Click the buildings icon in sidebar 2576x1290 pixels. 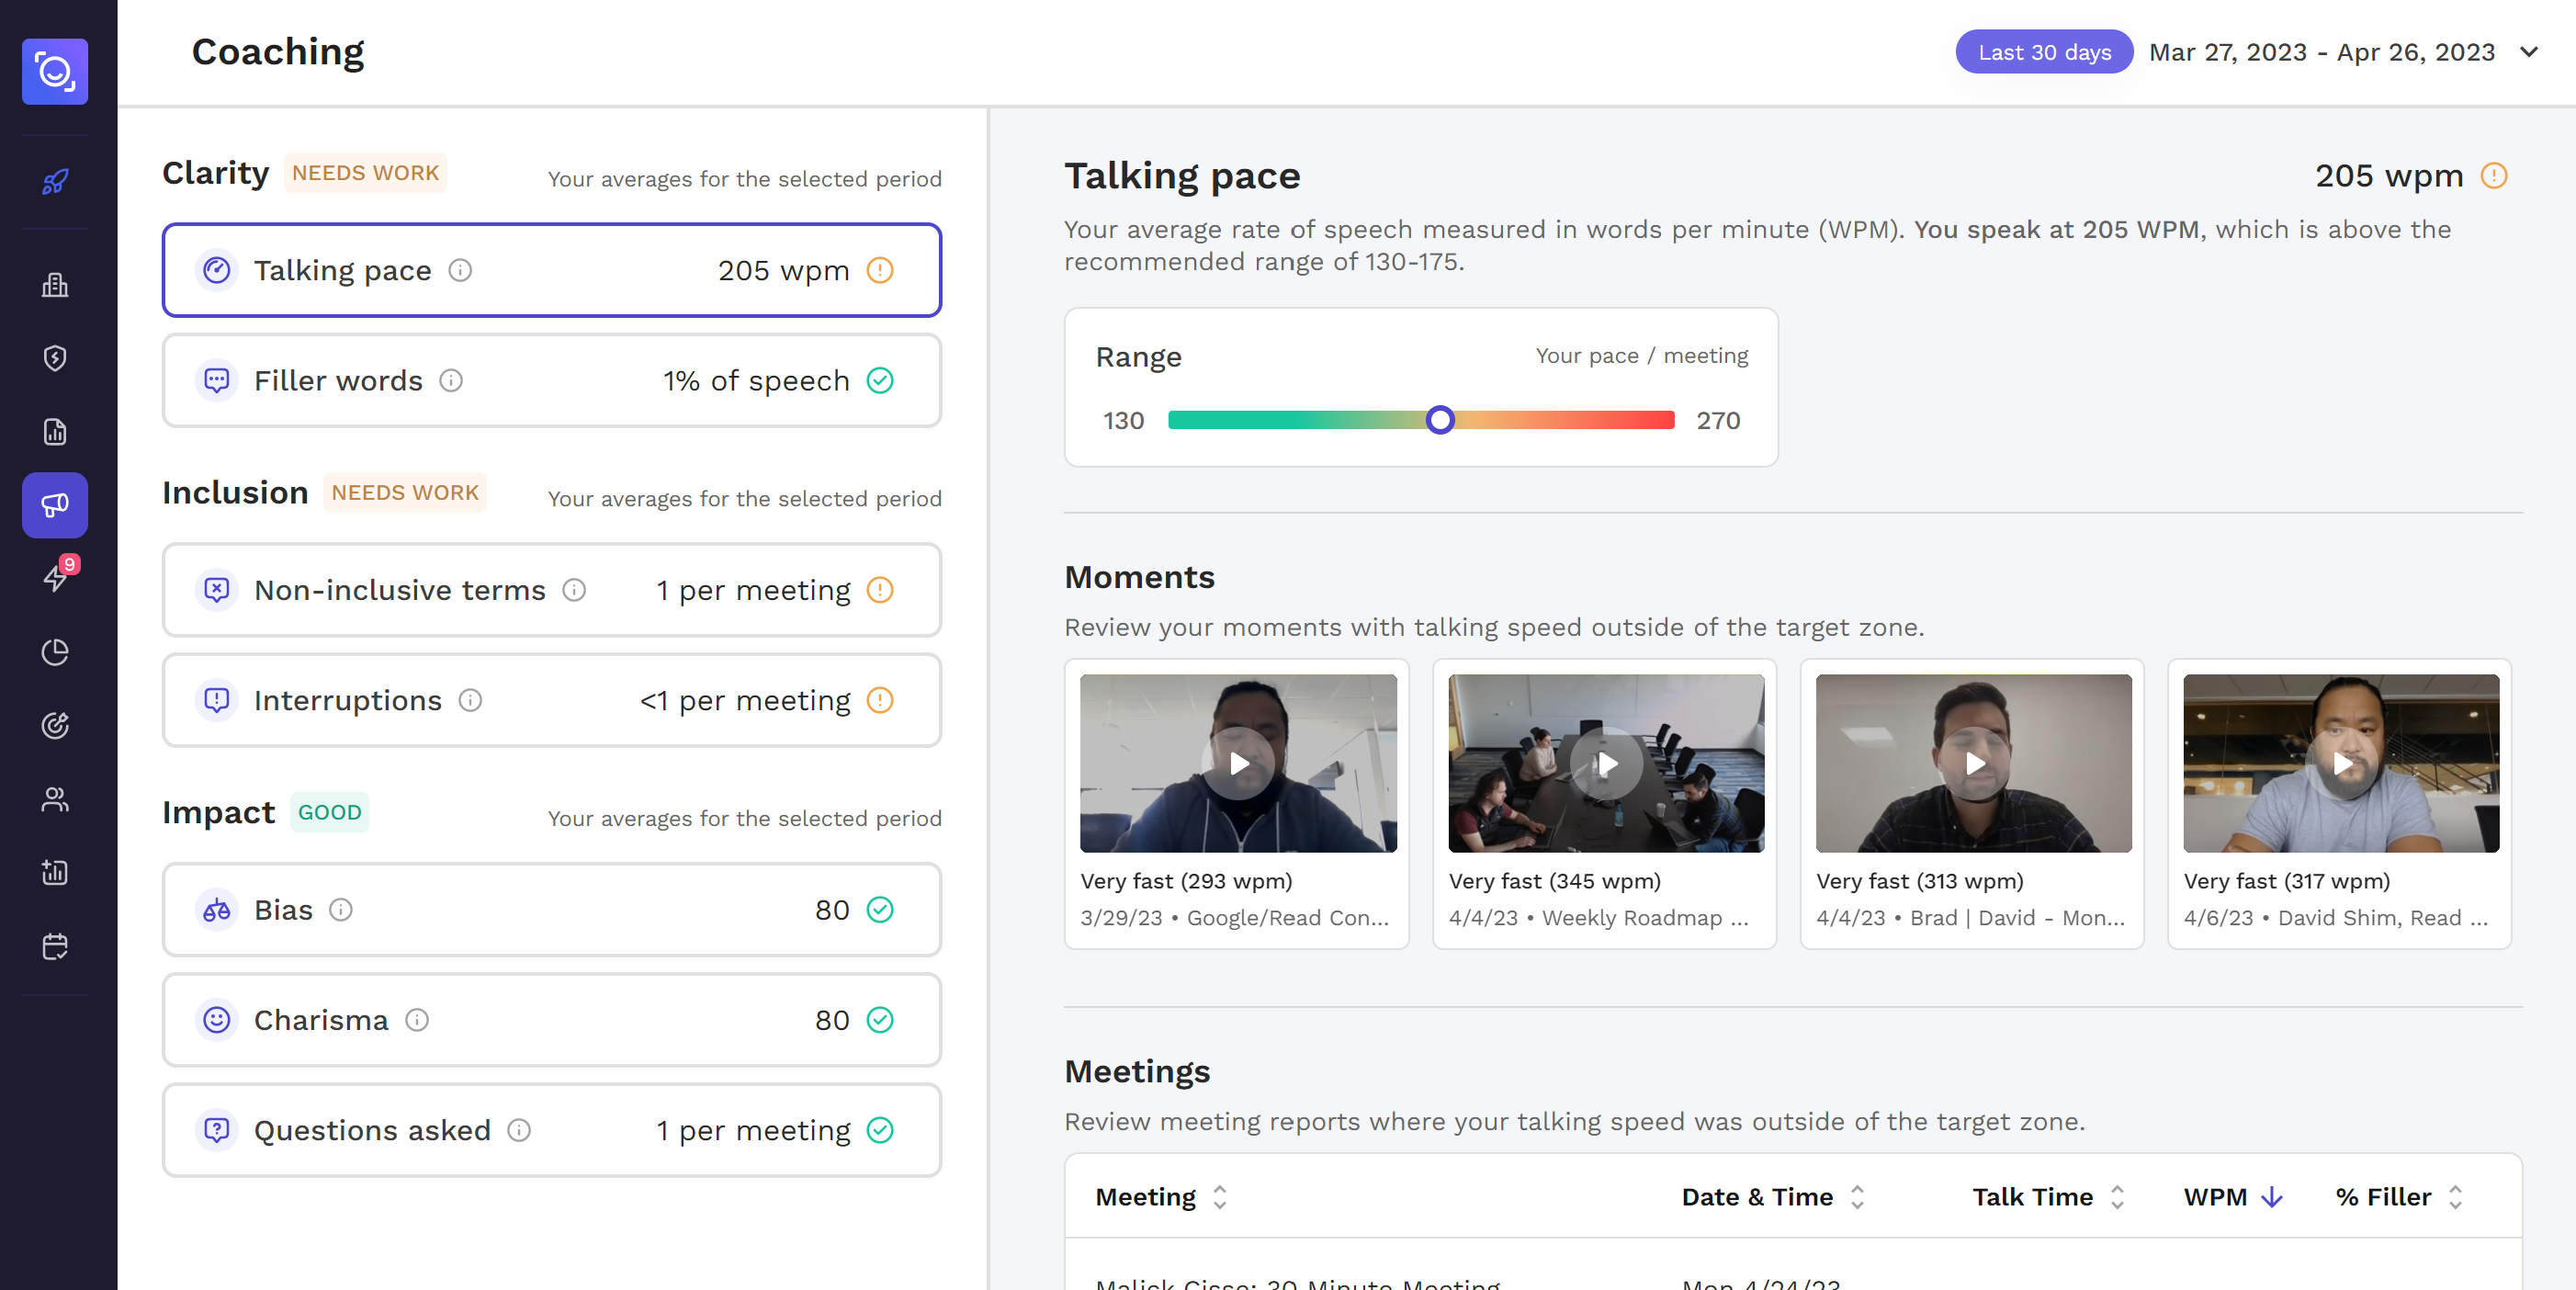point(55,286)
